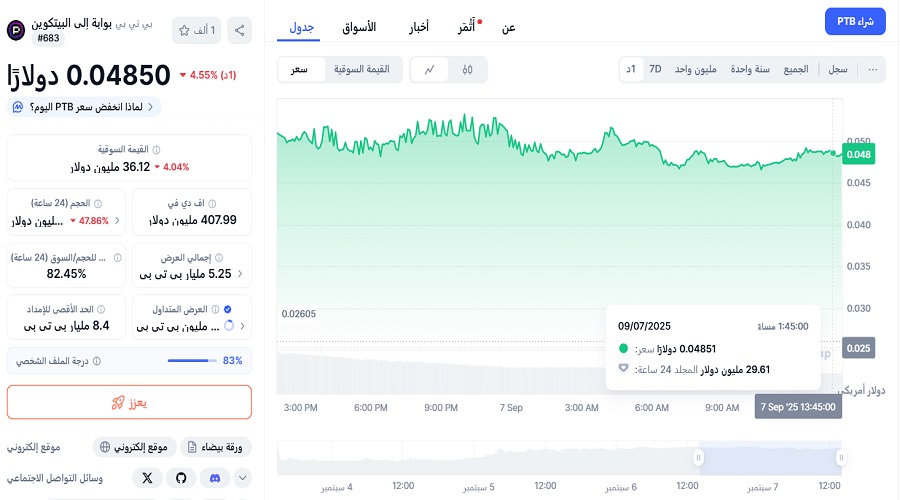Select one month (مليون واحد) range
Viewport: 900px width, 500px height.
696,69
